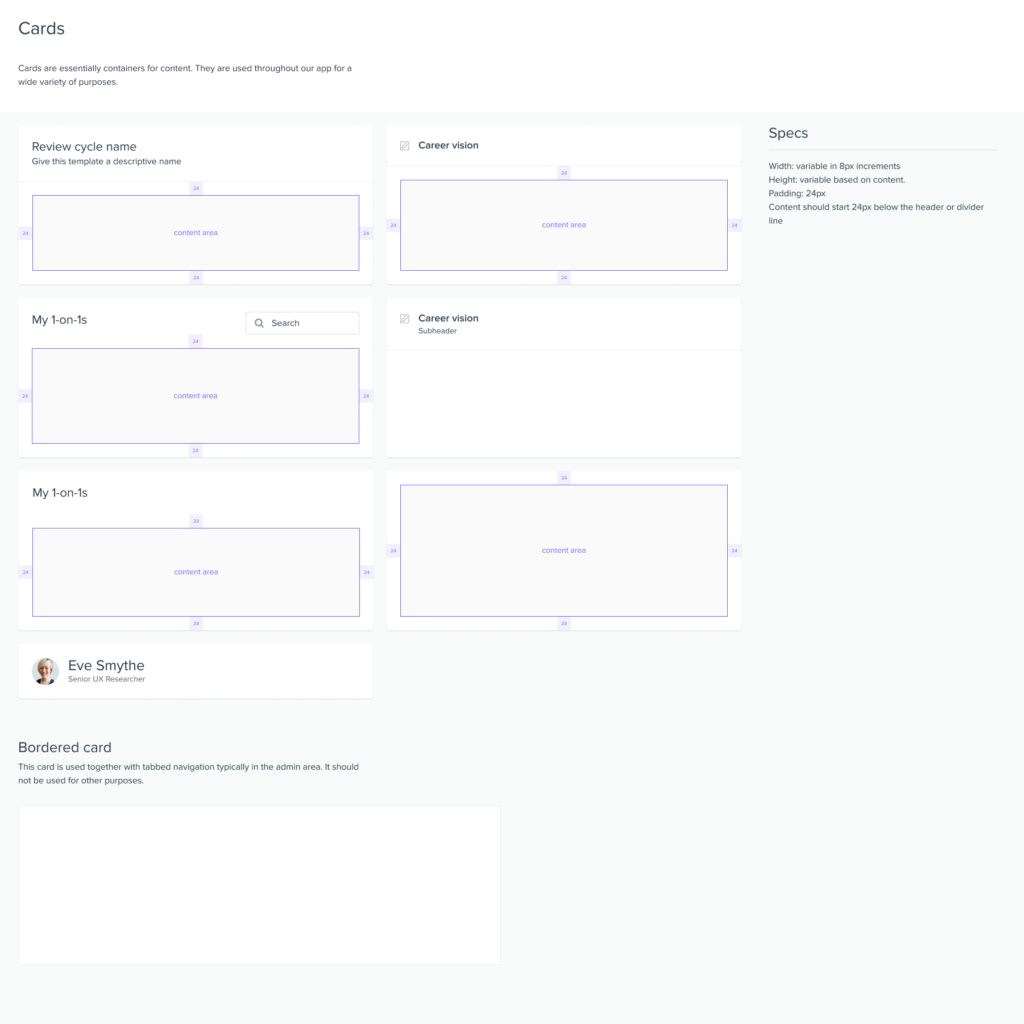Click the Specs heading
This screenshot has width=1024, height=1024.
tap(788, 133)
